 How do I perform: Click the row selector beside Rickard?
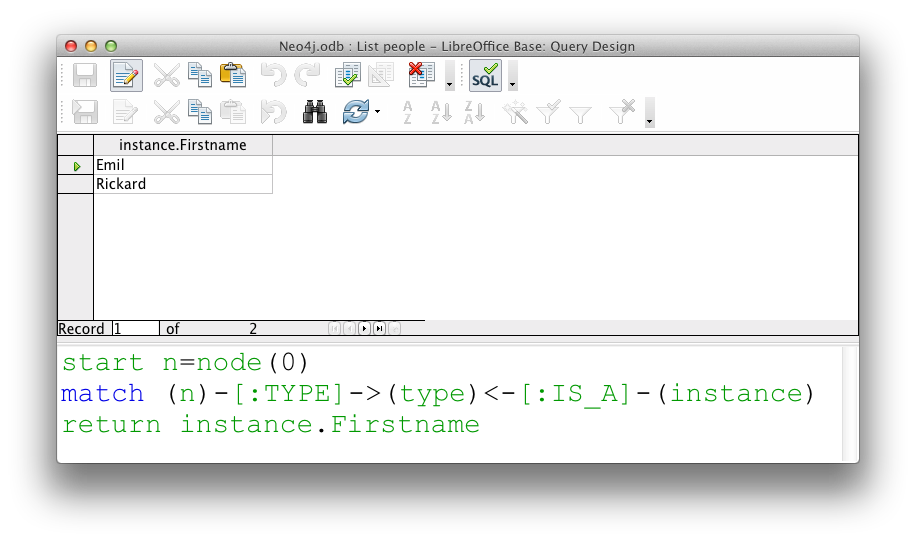point(75,184)
